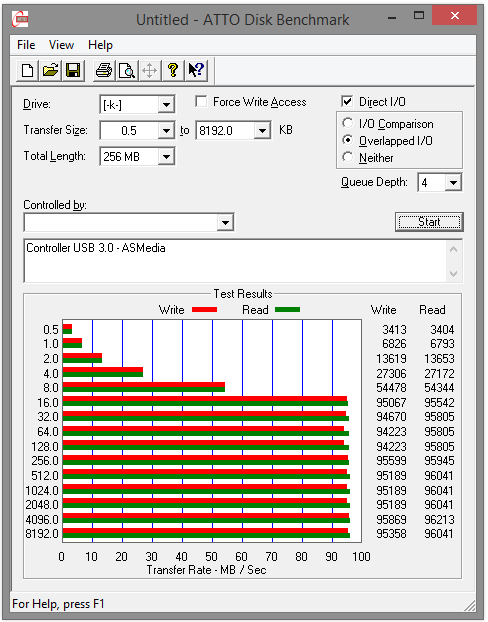Click the read value 3404

[x=442, y=330]
